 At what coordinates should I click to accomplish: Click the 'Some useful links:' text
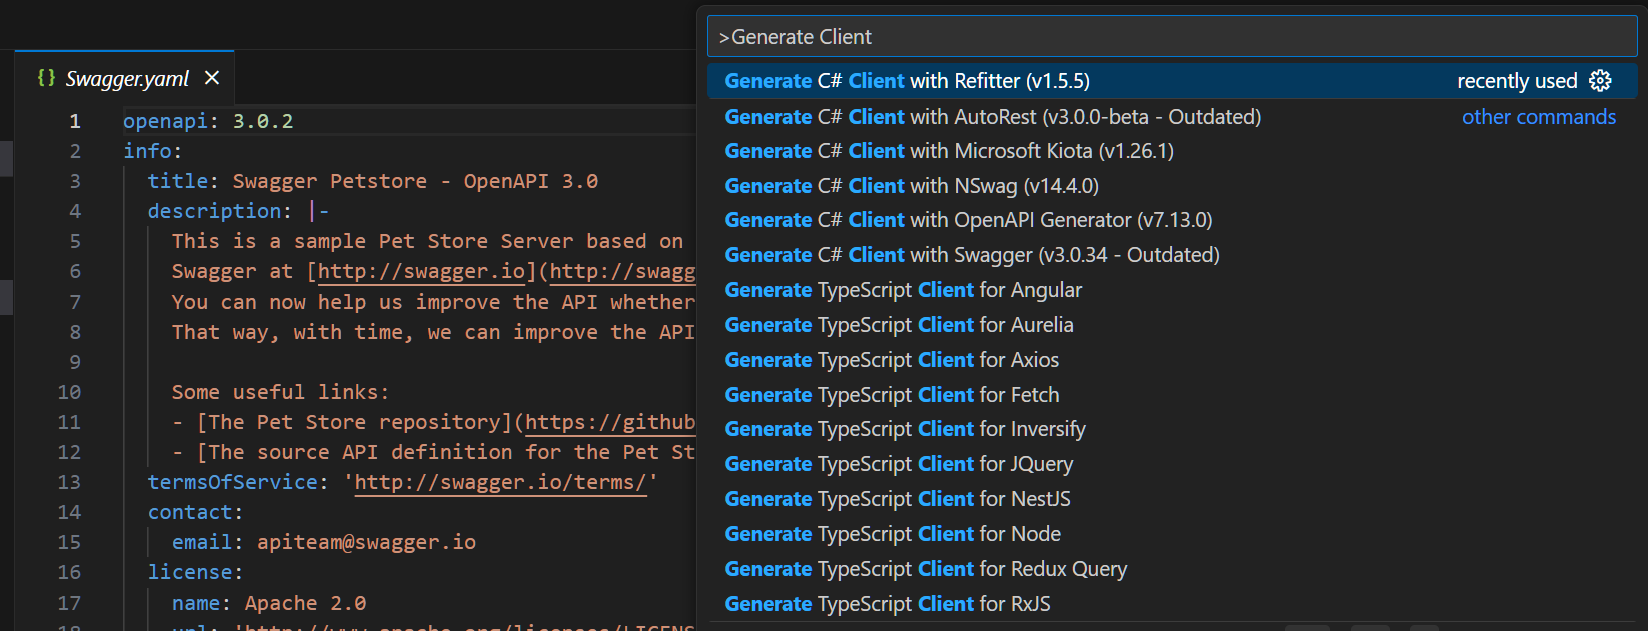point(280,392)
